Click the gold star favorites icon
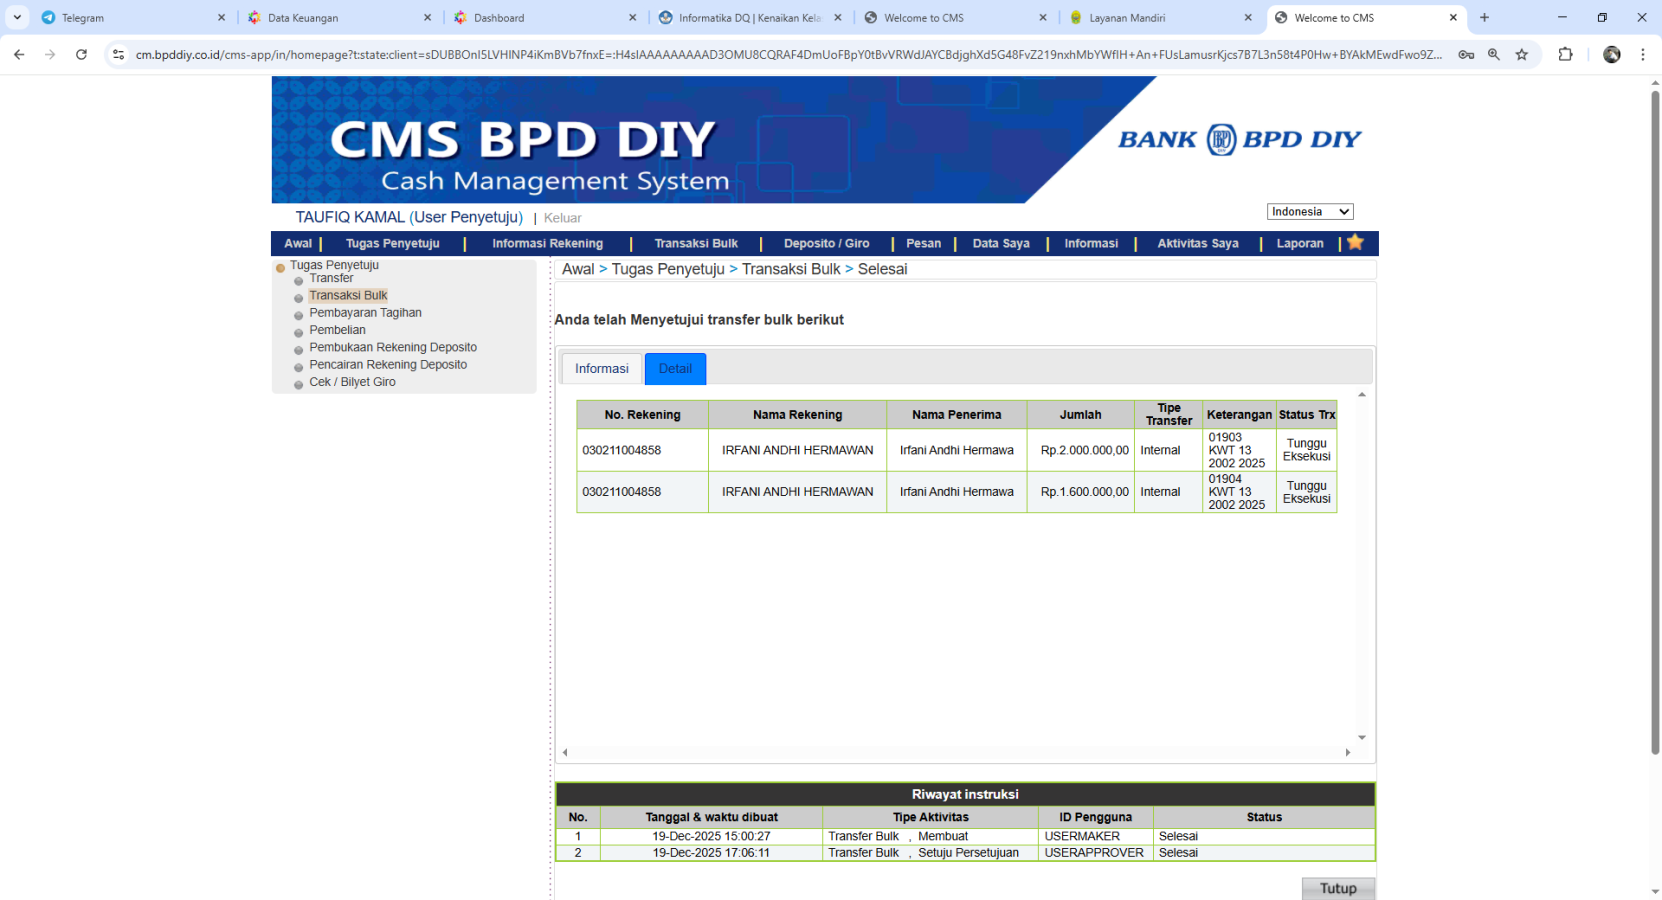 (1355, 242)
